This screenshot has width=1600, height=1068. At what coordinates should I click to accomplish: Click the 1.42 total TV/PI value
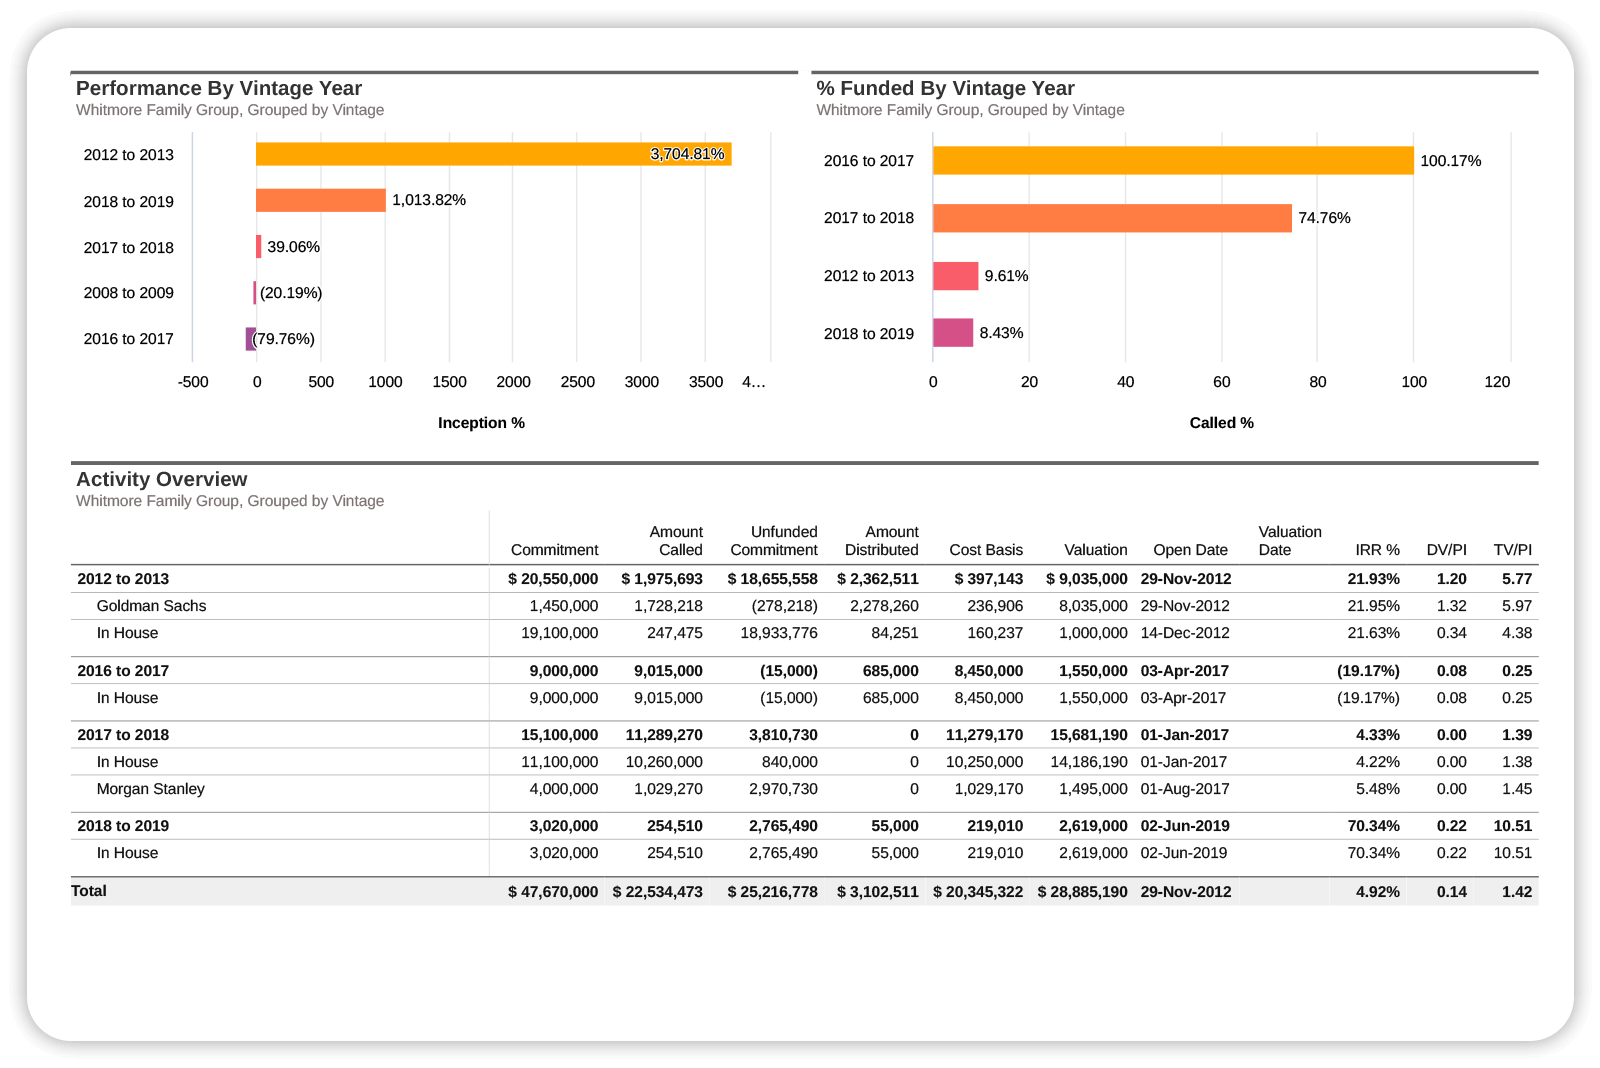click(x=1517, y=892)
